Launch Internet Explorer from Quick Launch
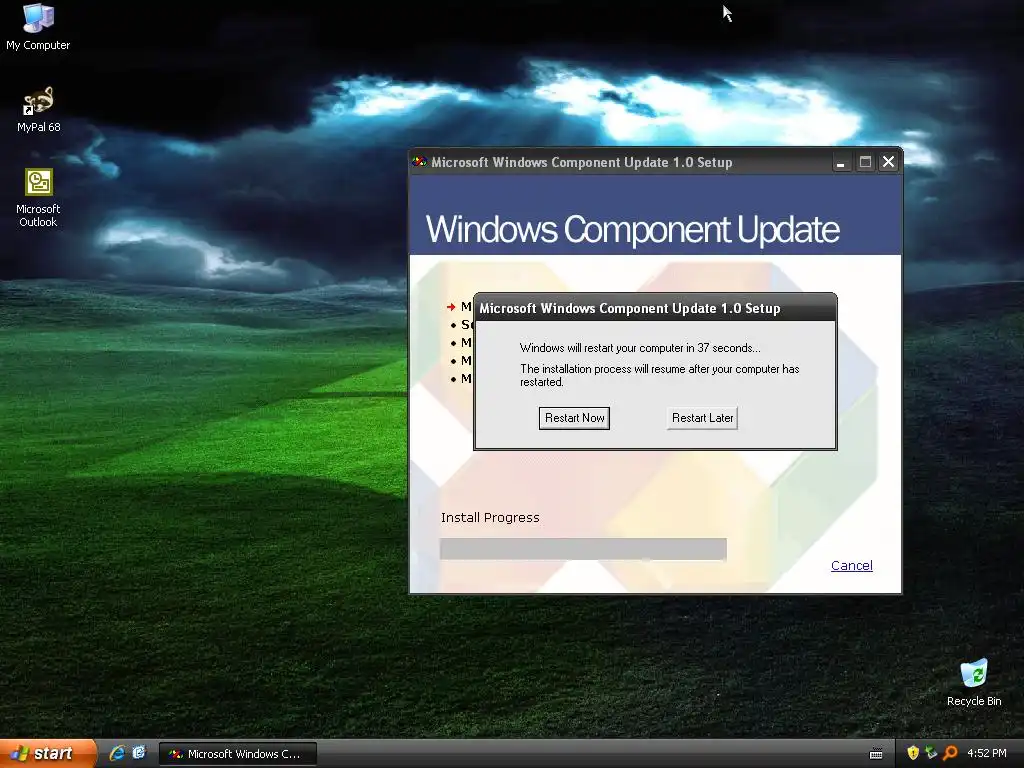The image size is (1024, 768). pyautogui.click(x=118, y=753)
